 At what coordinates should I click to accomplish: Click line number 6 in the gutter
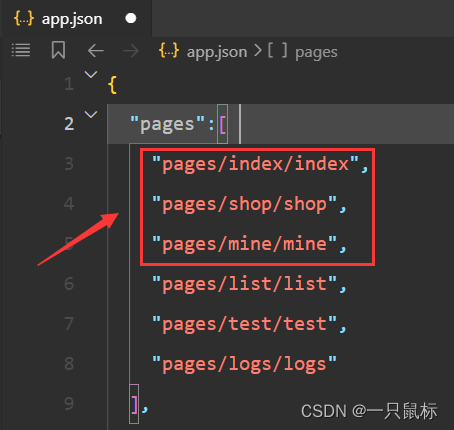click(x=69, y=284)
